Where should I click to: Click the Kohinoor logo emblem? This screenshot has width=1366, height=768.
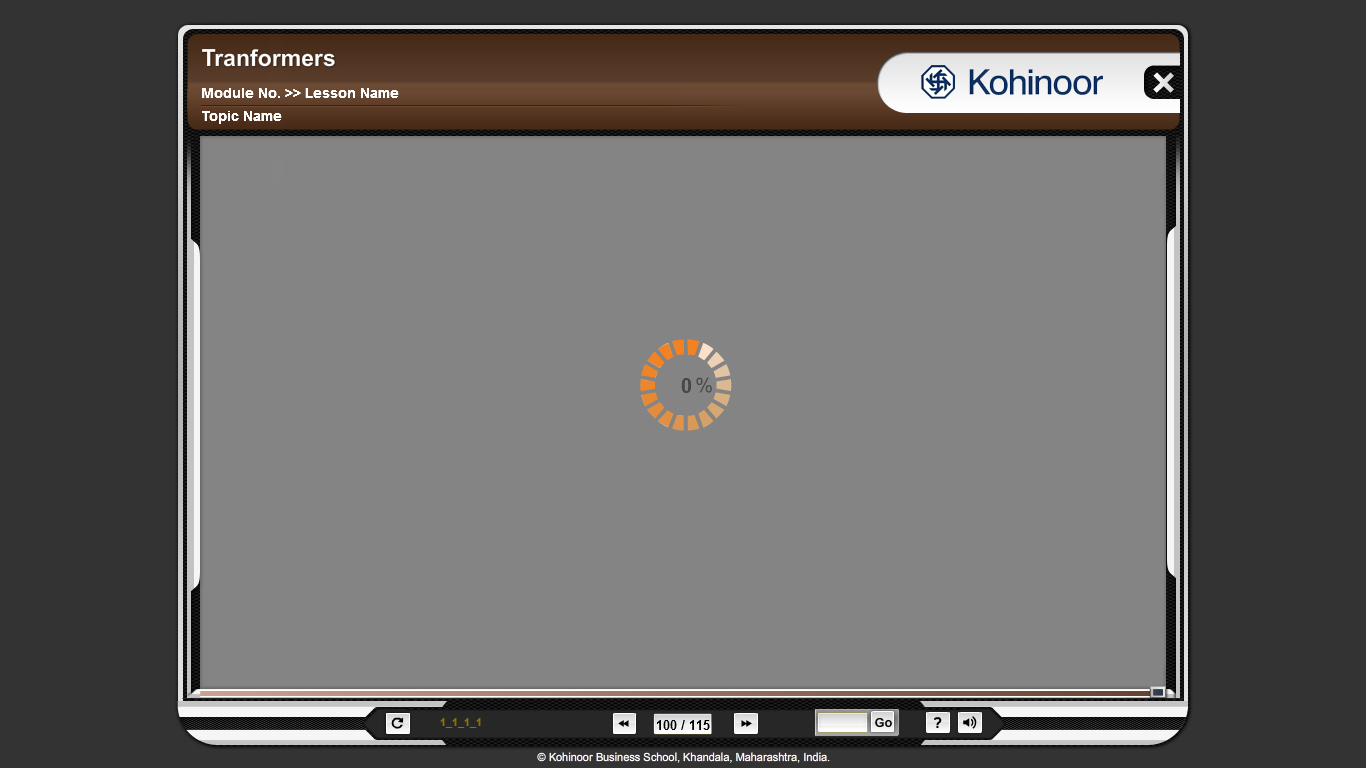pos(938,82)
